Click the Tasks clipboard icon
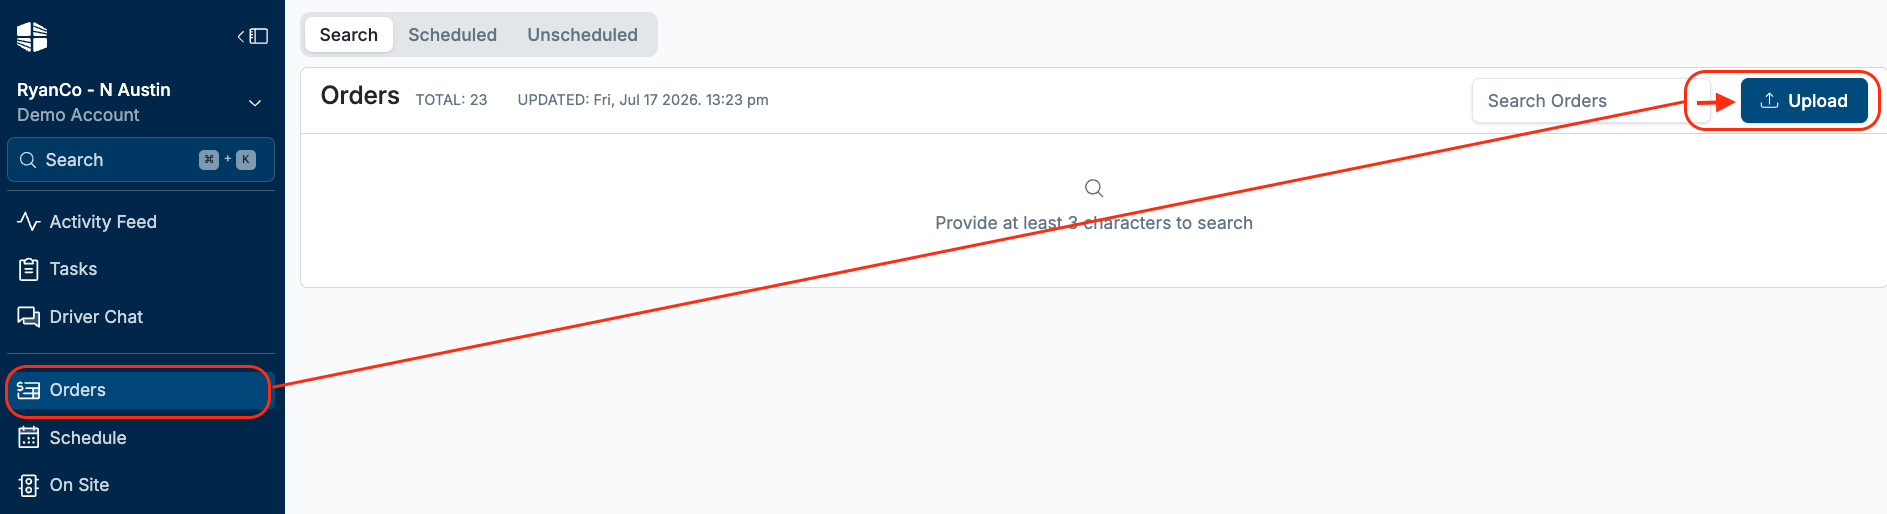1887x514 pixels. tap(29, 269)
